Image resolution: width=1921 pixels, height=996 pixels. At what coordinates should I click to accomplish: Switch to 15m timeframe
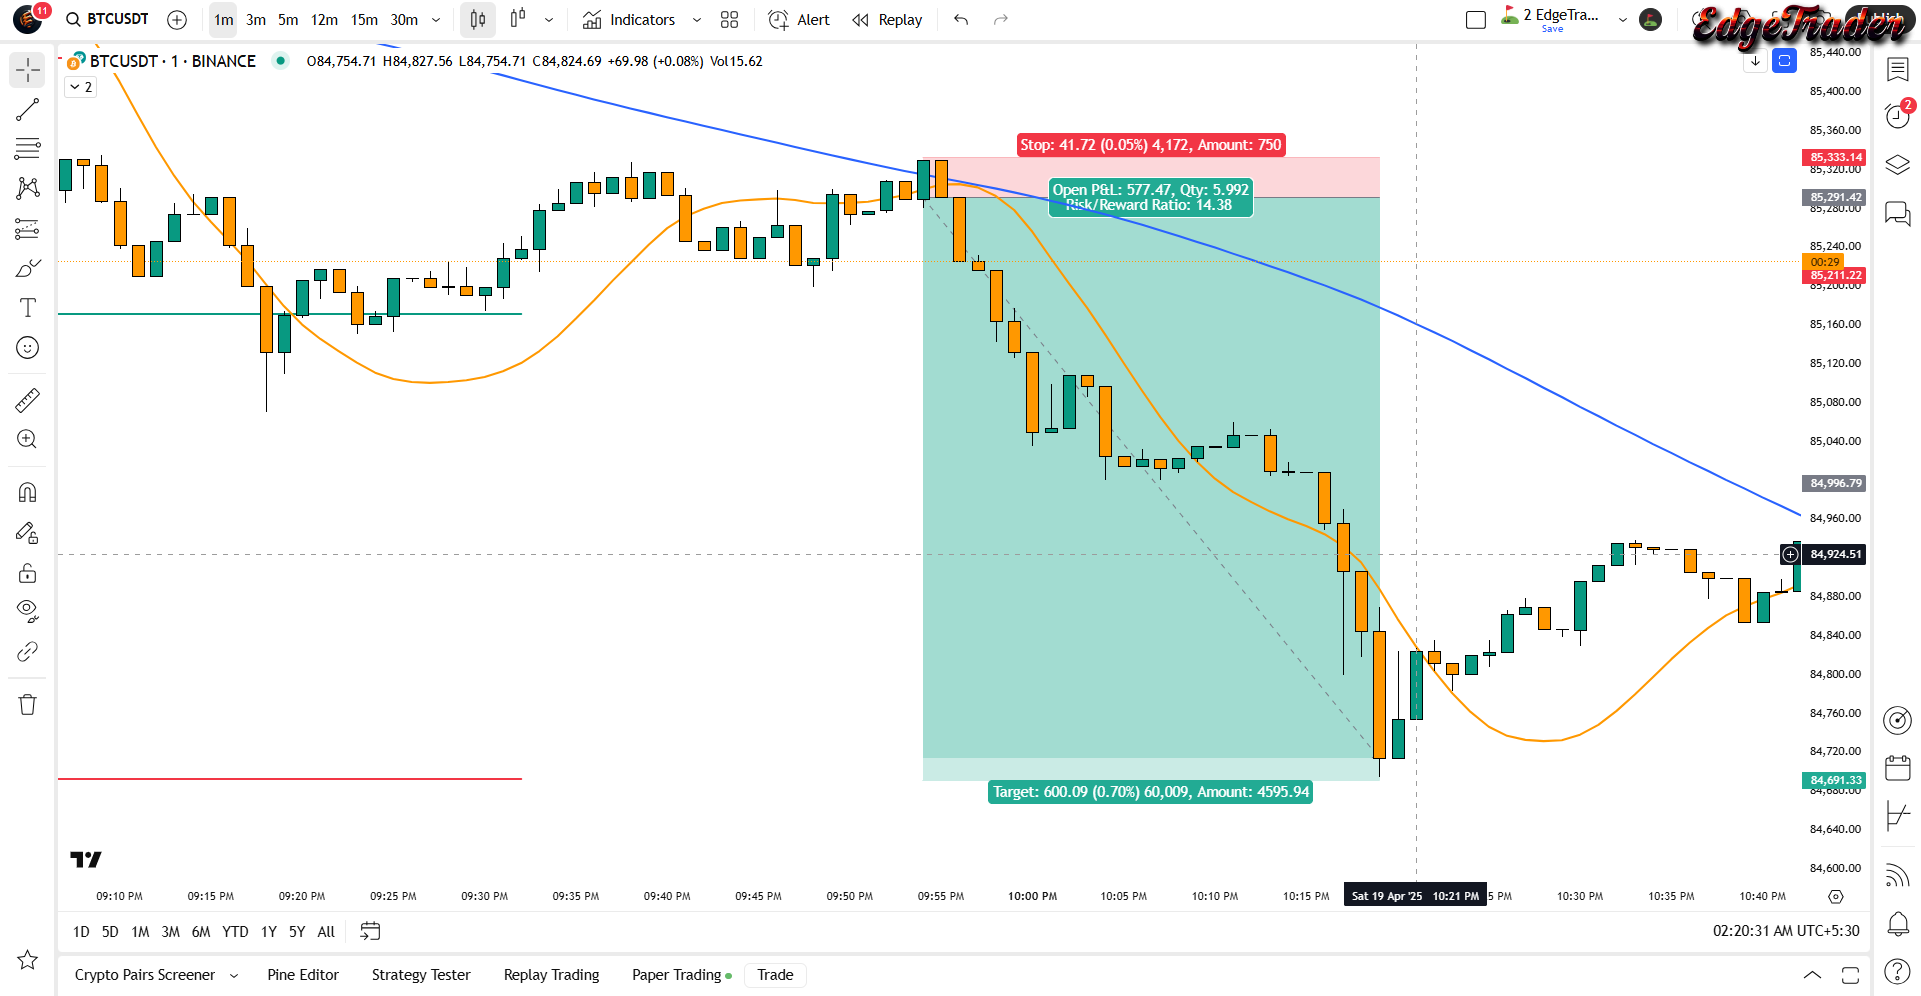tap(364, 20)
